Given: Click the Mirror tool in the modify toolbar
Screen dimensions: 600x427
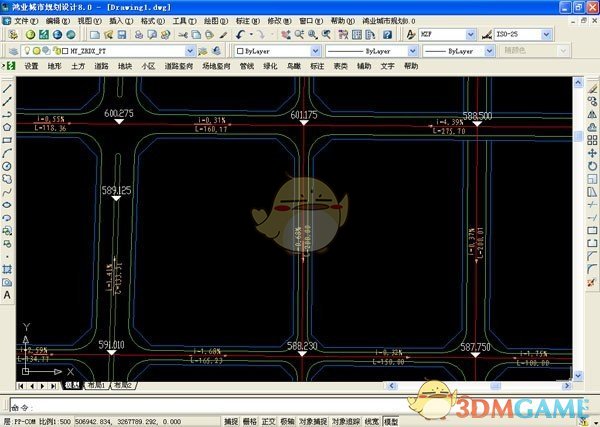Looking at the screenshot, I should click(x=592, y=114).
